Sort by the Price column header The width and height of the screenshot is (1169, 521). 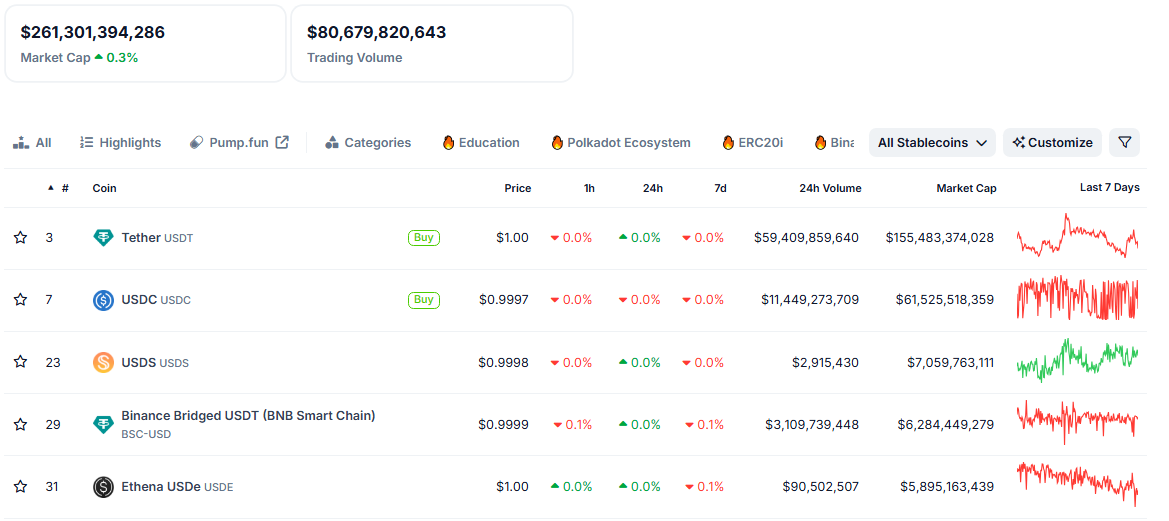tap(517, 188)
